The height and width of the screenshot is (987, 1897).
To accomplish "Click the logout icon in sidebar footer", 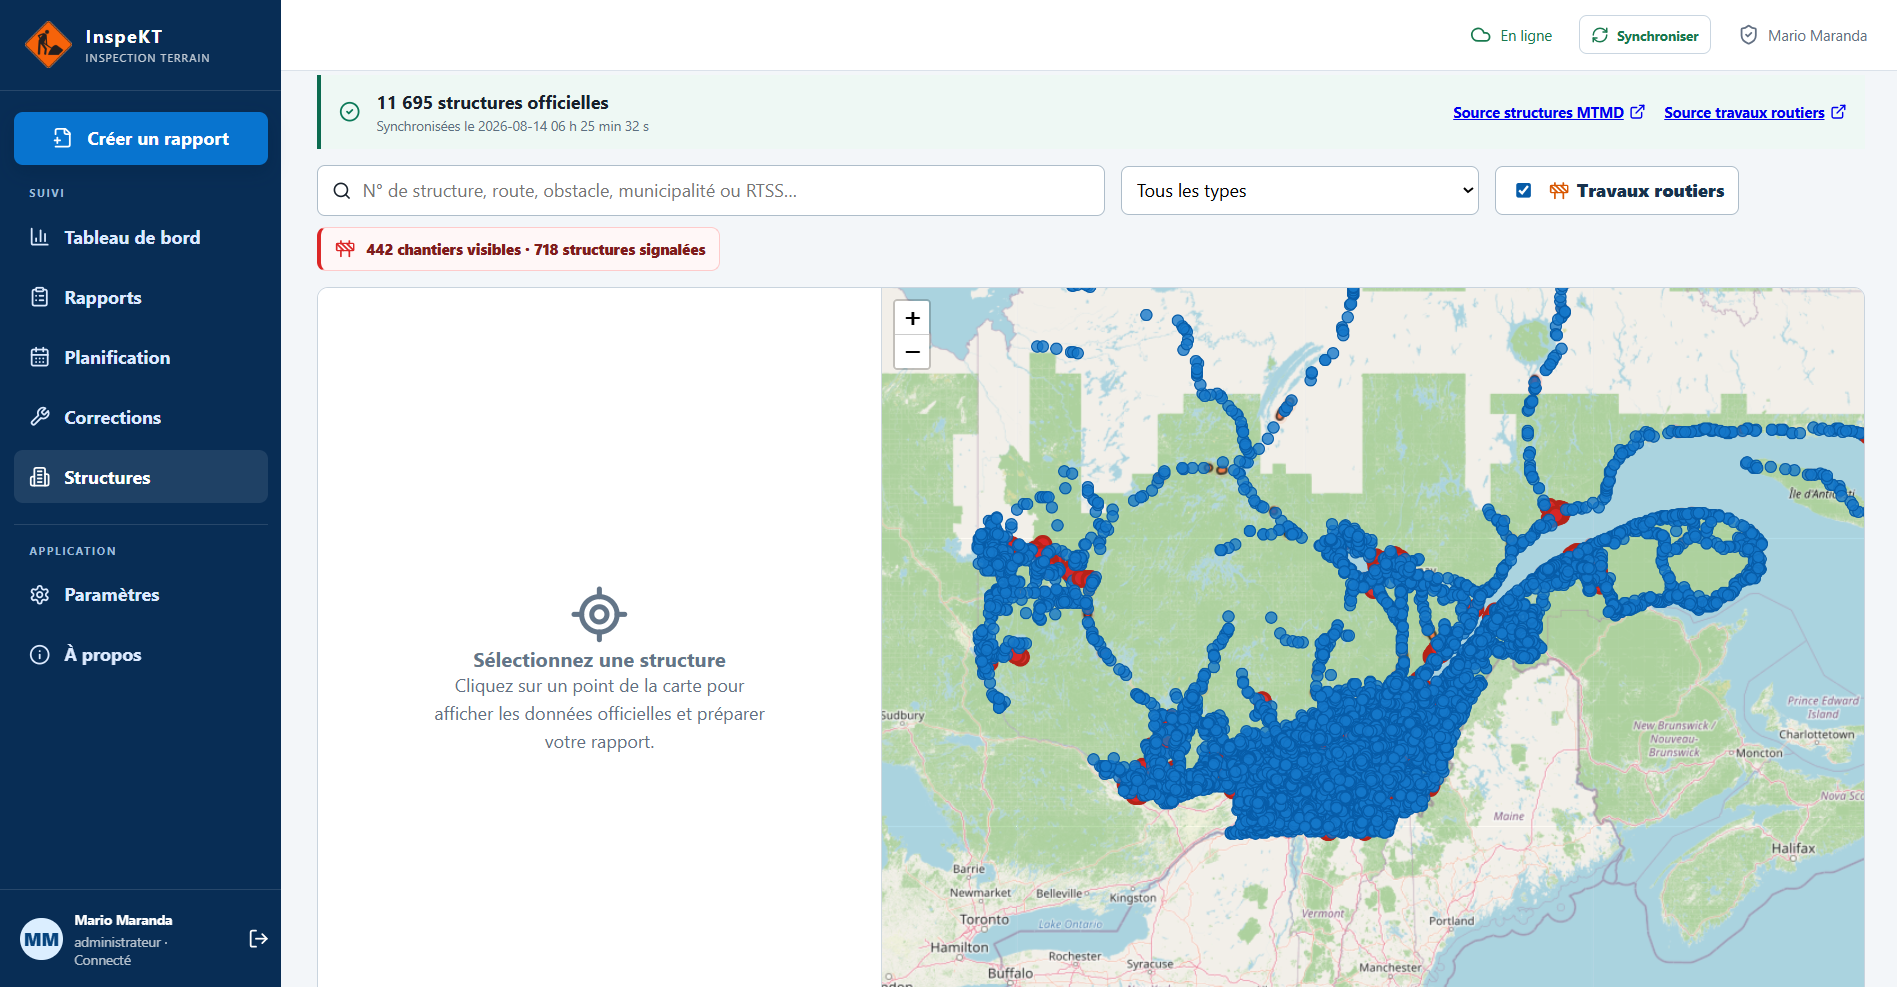I will (x=258, y=938).
